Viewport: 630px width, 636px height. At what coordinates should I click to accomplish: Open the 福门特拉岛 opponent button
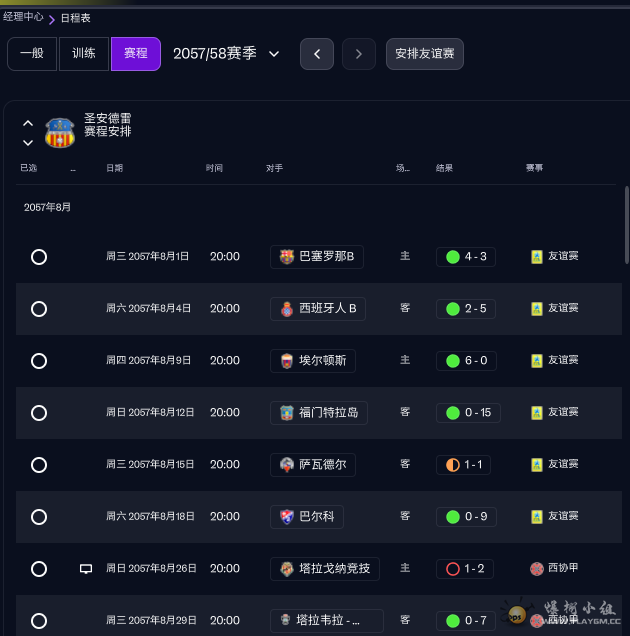pos(319,413)
